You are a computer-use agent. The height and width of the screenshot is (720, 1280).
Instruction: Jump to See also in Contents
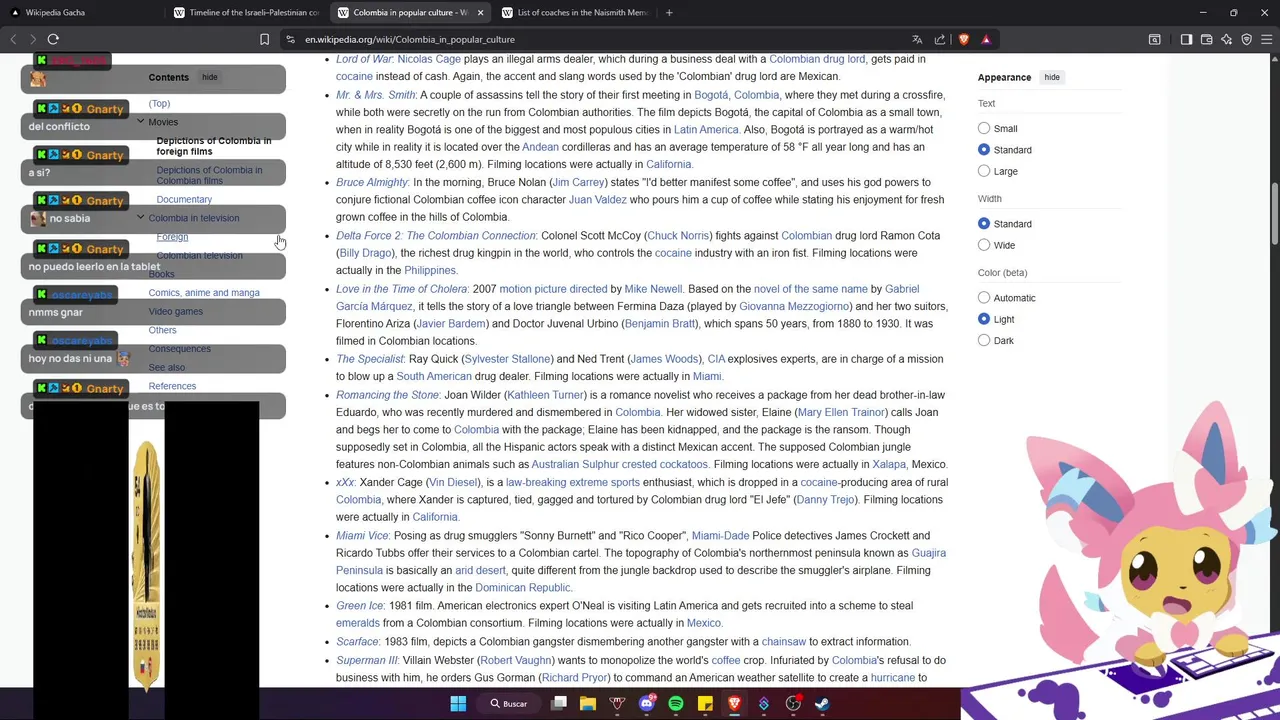coord(167,367)
